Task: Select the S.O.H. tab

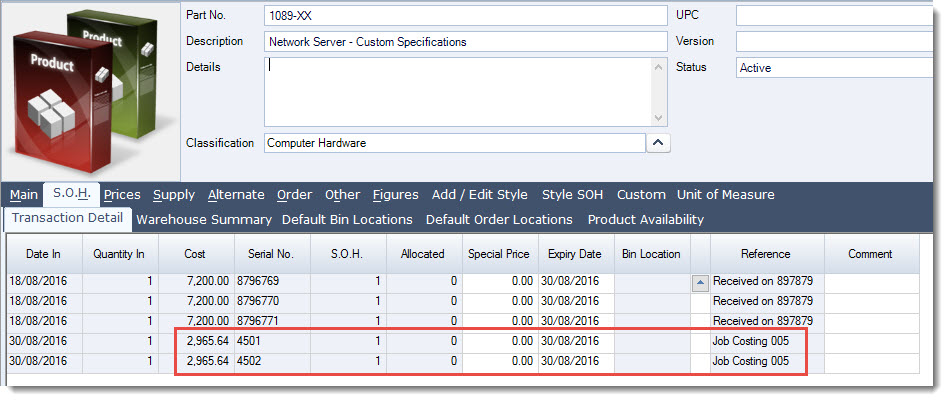Action: point(72,194)
